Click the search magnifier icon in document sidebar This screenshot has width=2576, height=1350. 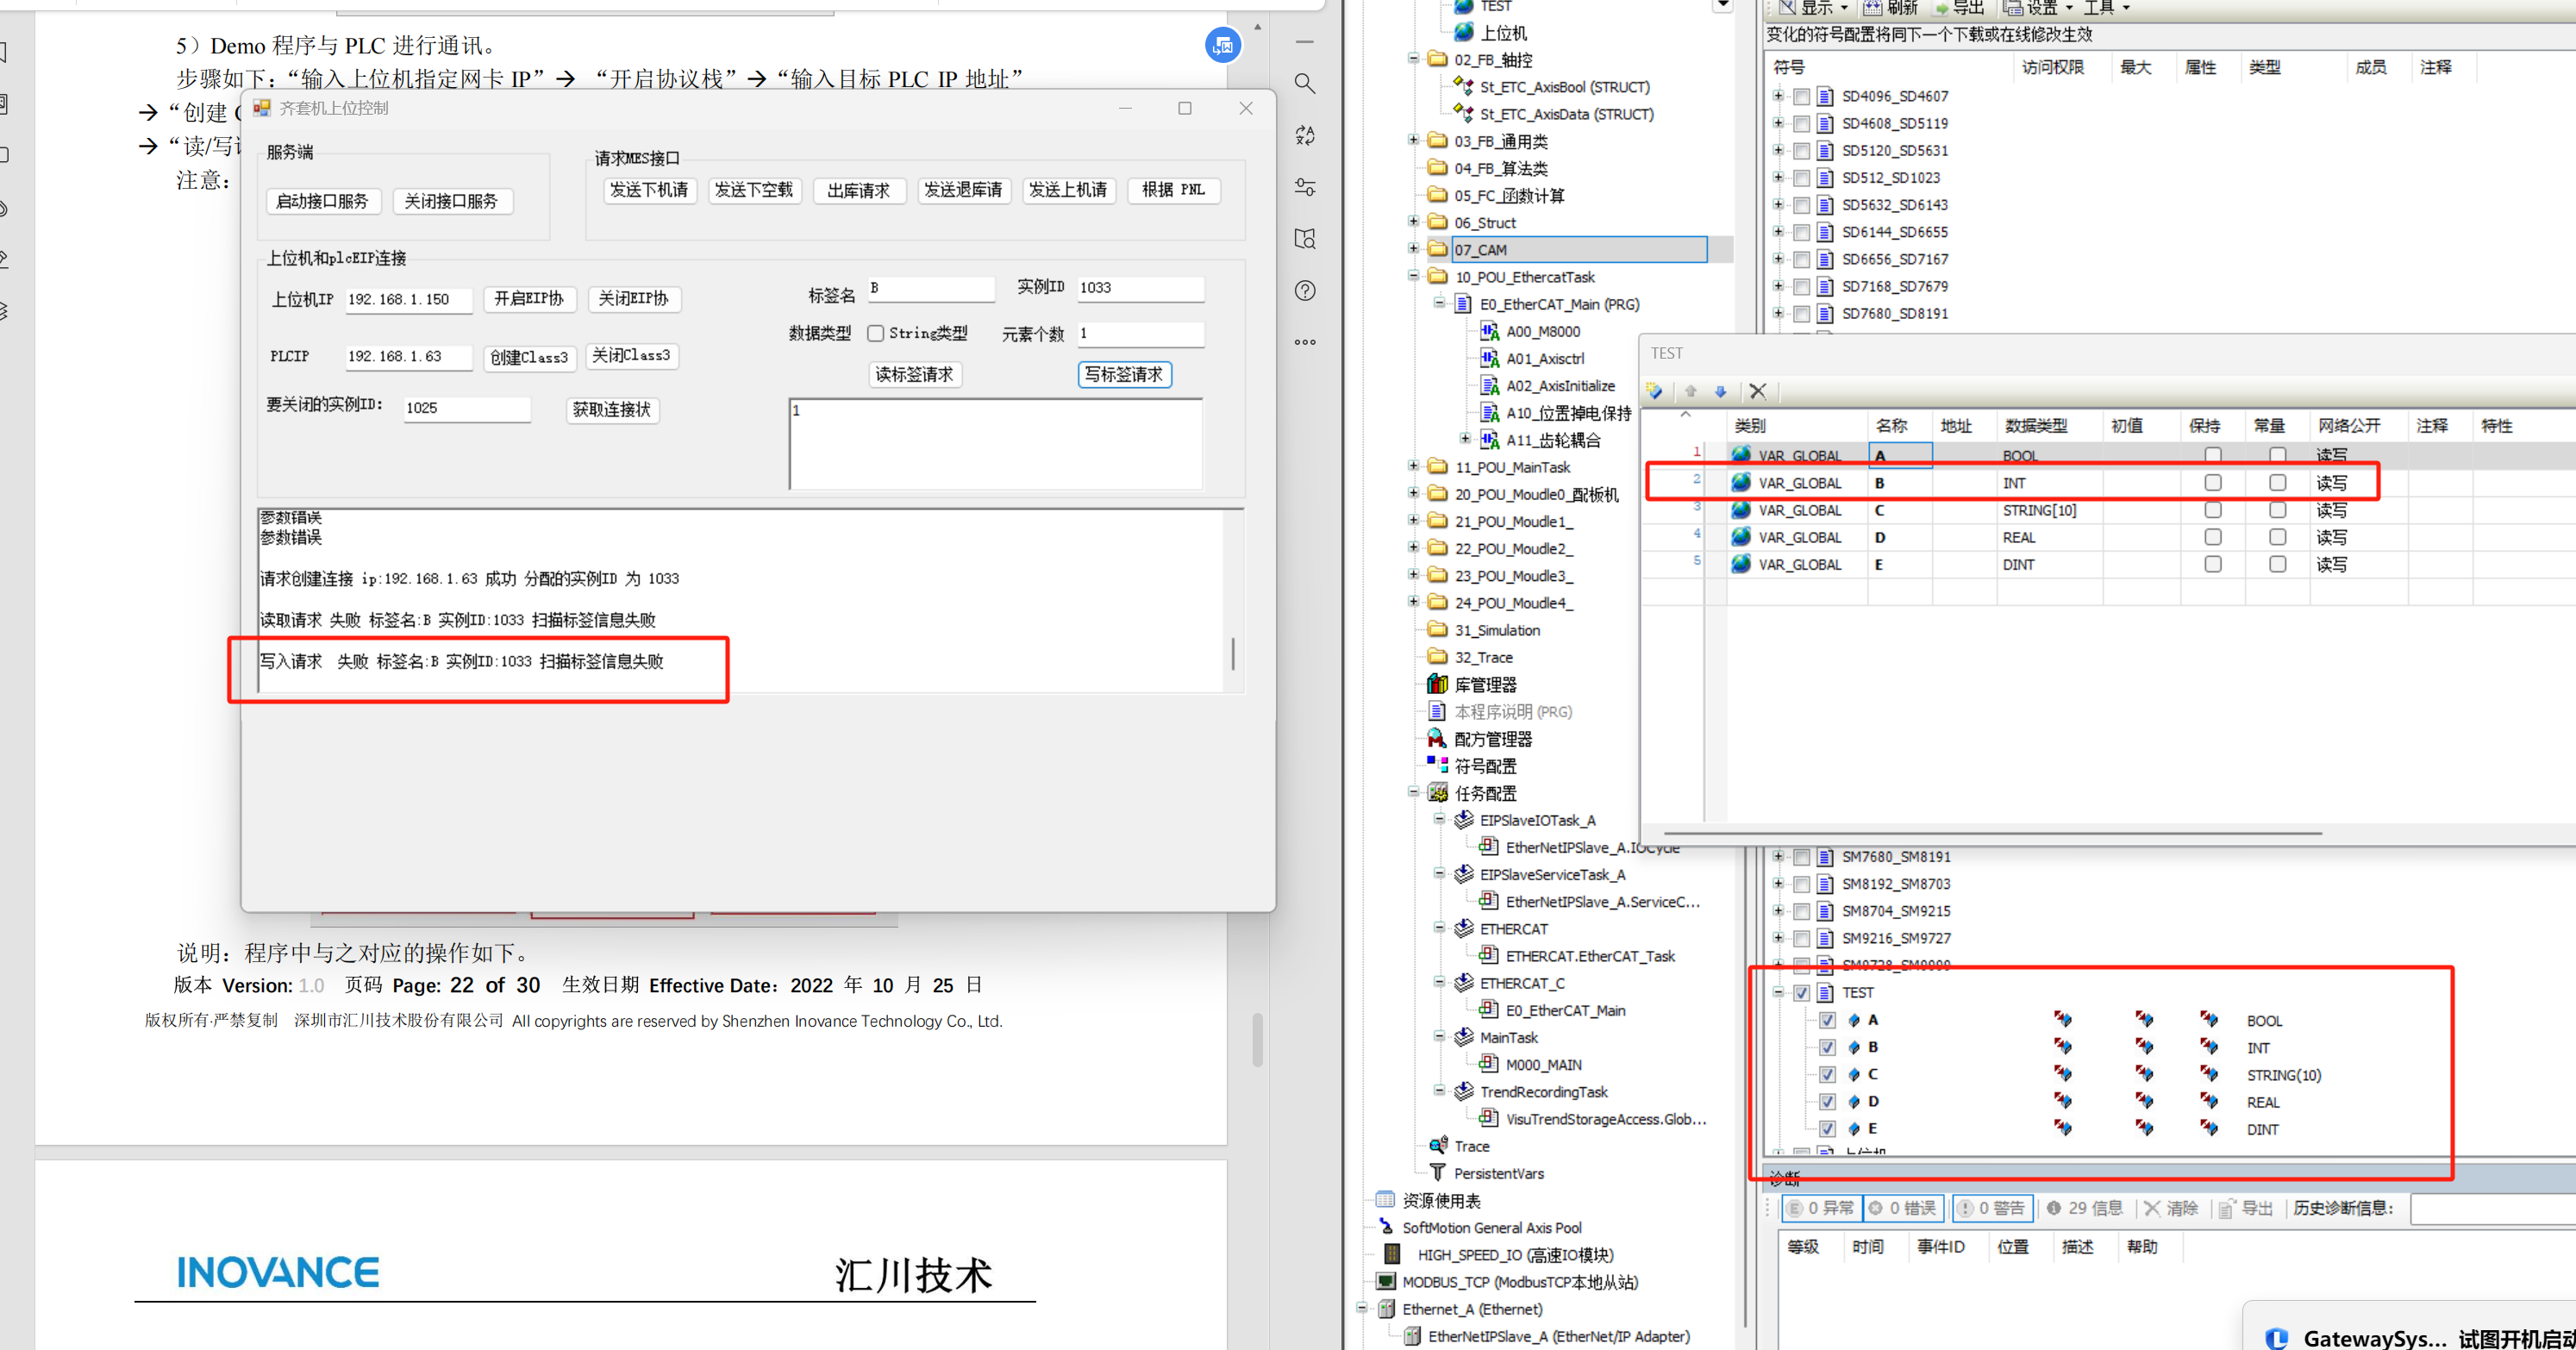coord(1304,83)
